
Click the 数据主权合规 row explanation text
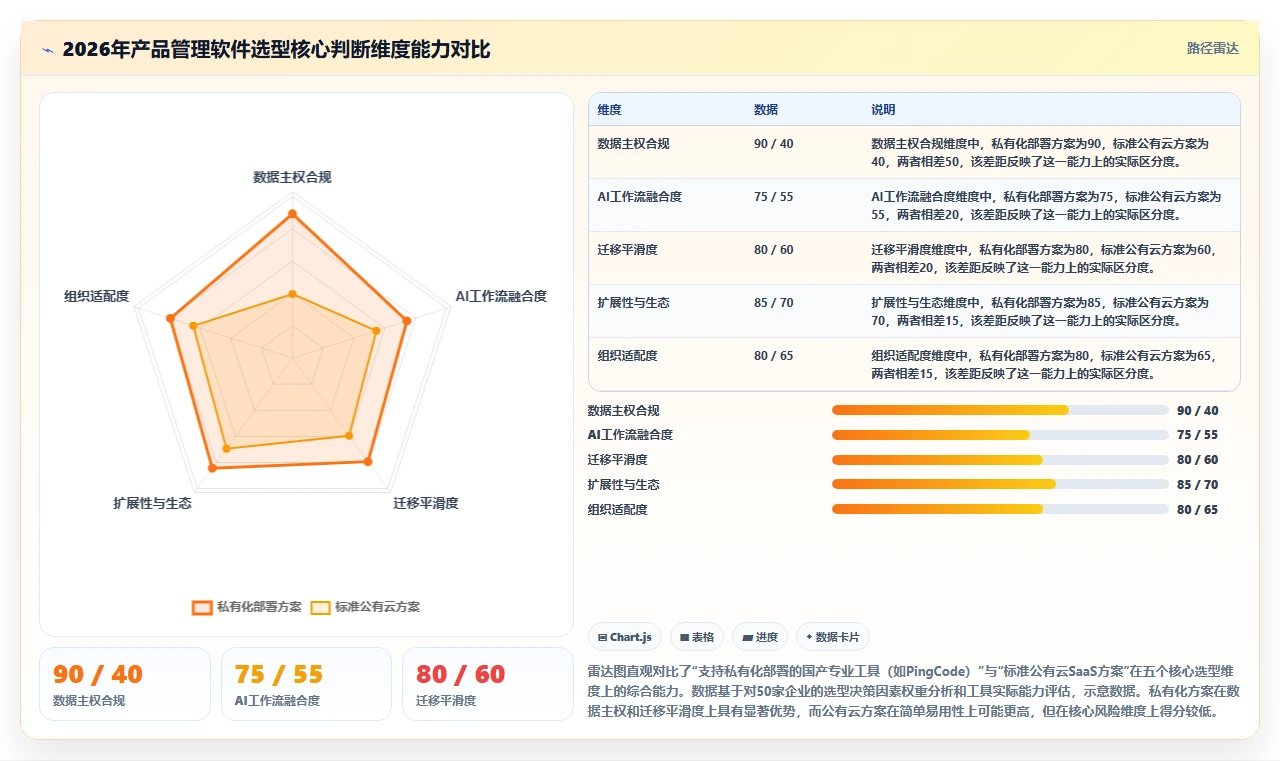pyautogui.click(x=1040, y=152)
